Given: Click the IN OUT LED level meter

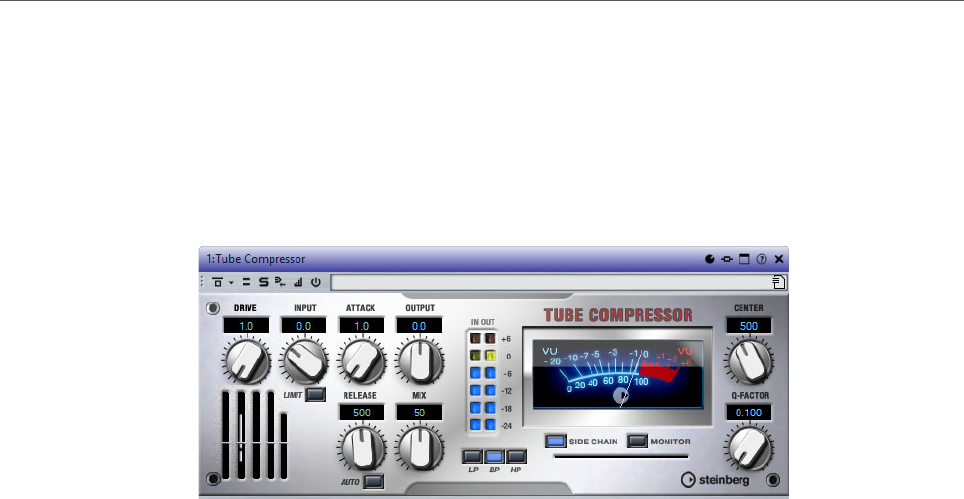Looking at the screenshot, I should click(483, 382).
